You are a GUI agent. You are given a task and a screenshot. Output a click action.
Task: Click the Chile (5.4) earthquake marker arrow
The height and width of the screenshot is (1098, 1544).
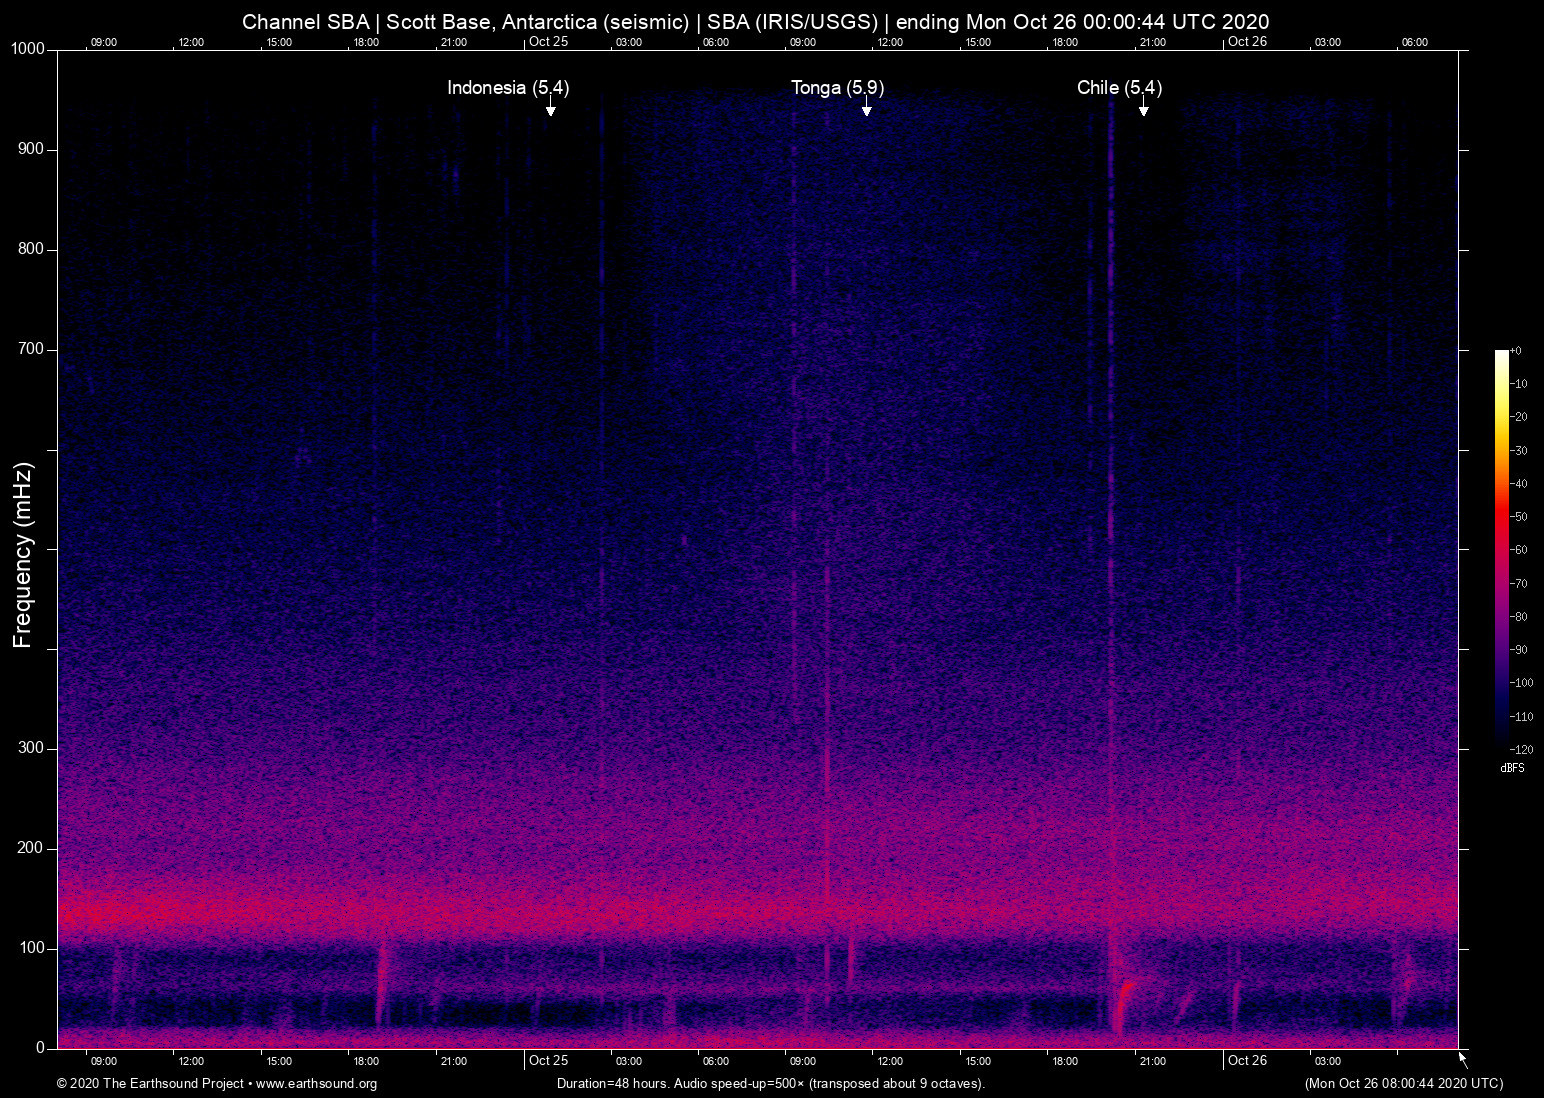(1143, 110)
